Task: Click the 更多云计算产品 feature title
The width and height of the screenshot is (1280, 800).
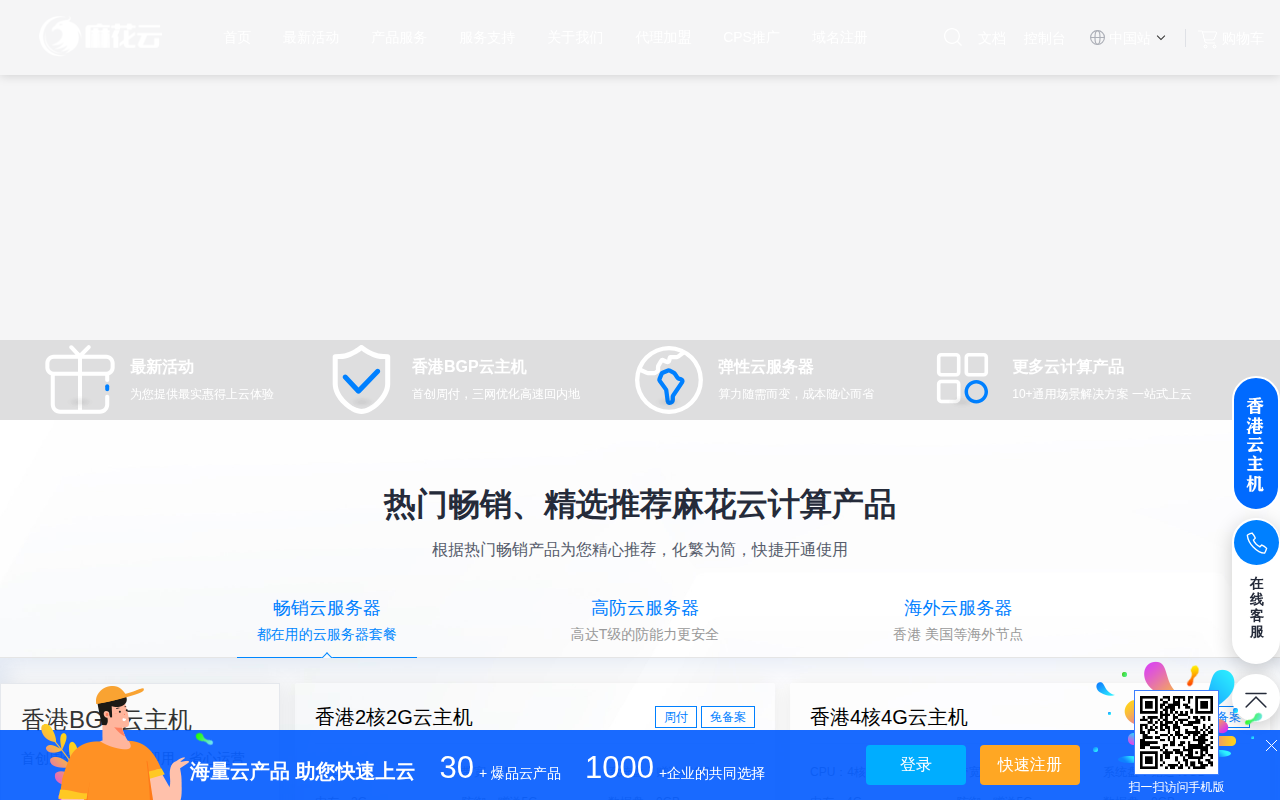Action: click(x=1068, y=367)
